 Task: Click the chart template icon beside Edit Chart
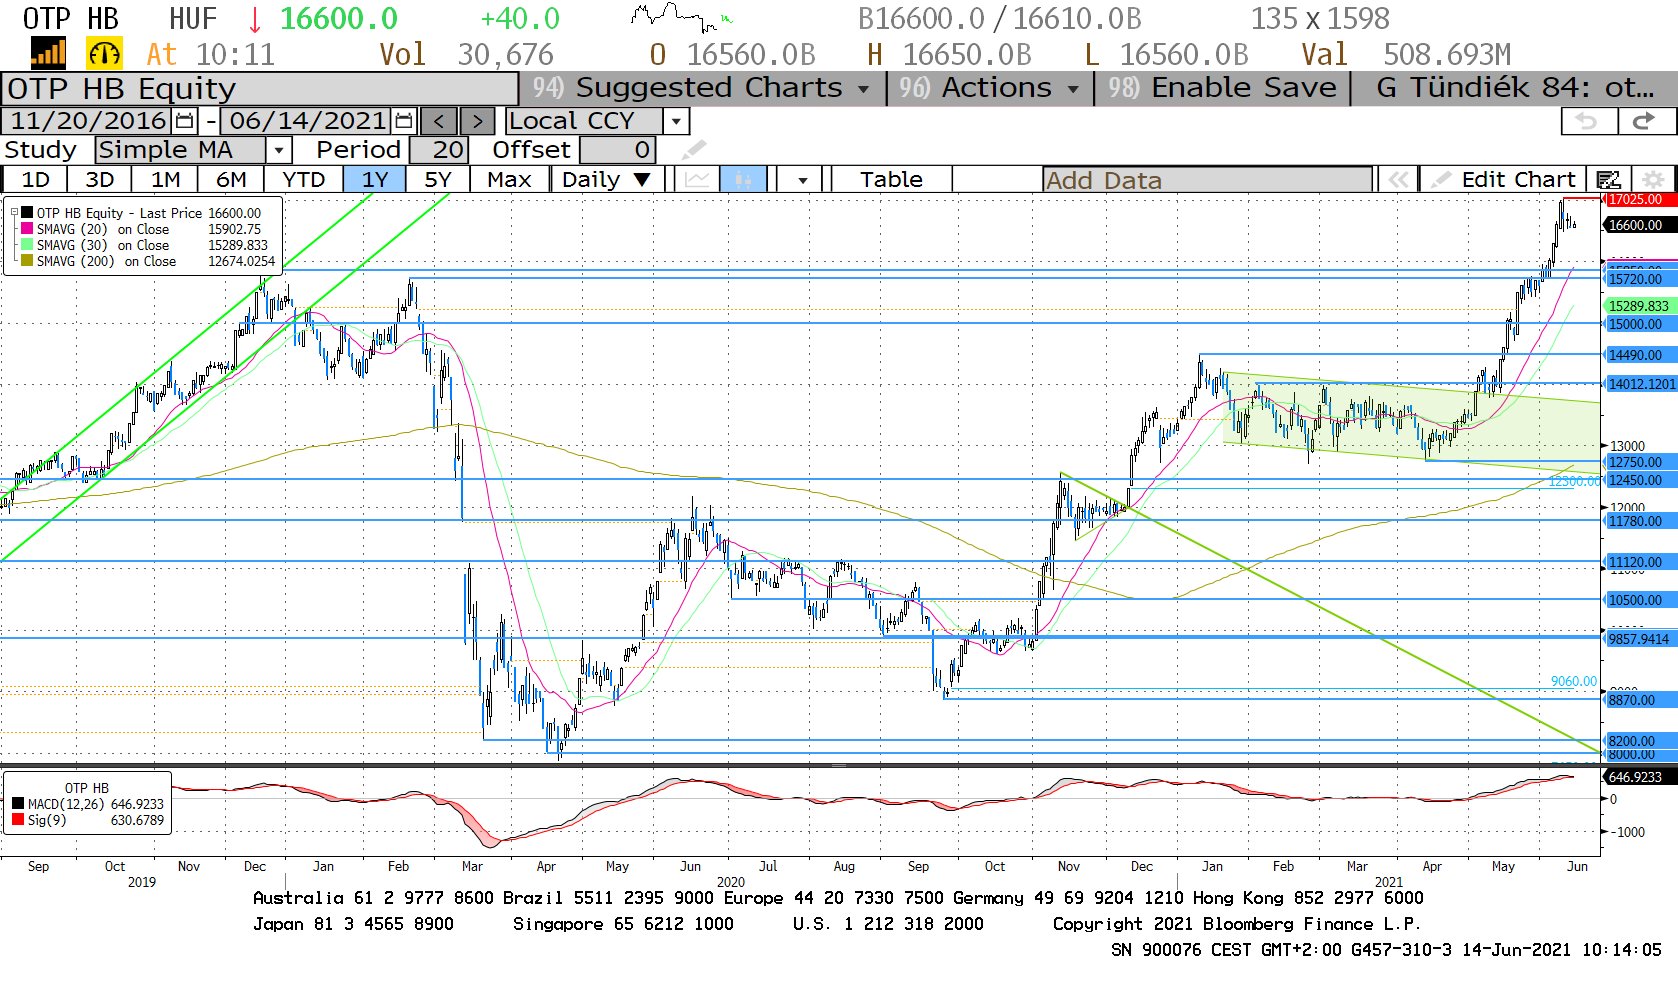click(x=1608, y=180)
